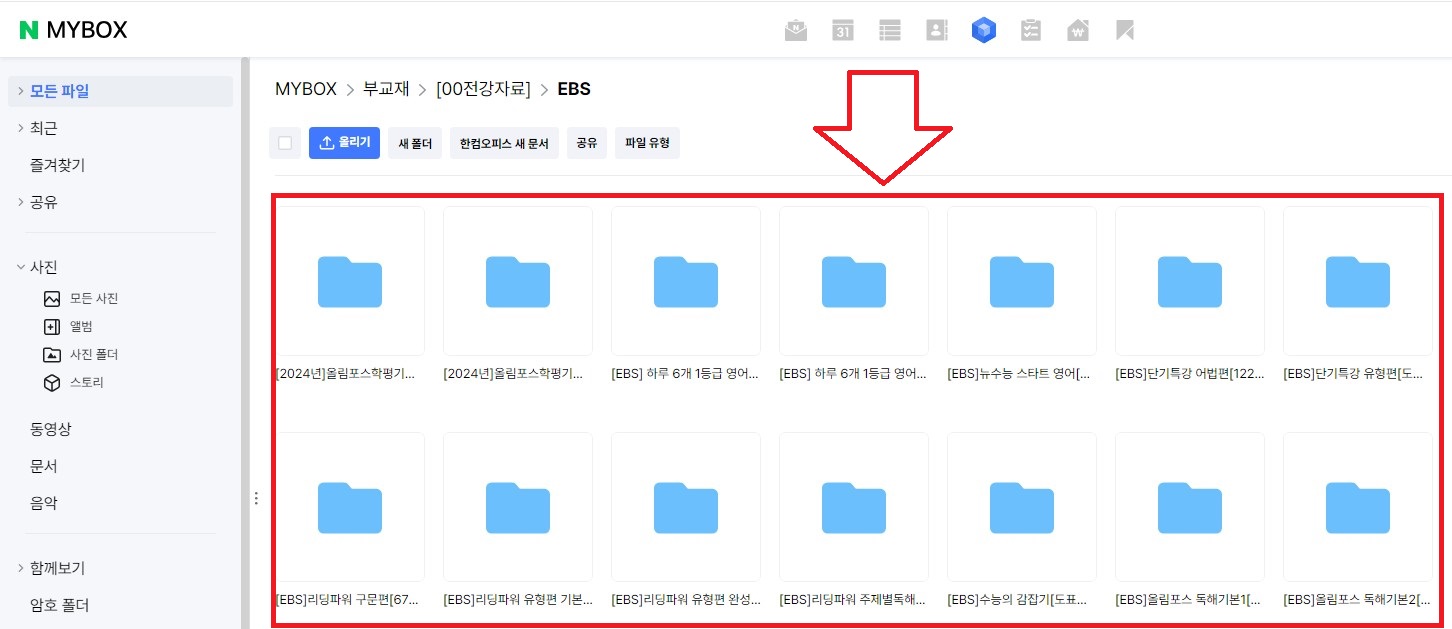
Task: Click the N MYBOX logo
Action: coord(74,30)
